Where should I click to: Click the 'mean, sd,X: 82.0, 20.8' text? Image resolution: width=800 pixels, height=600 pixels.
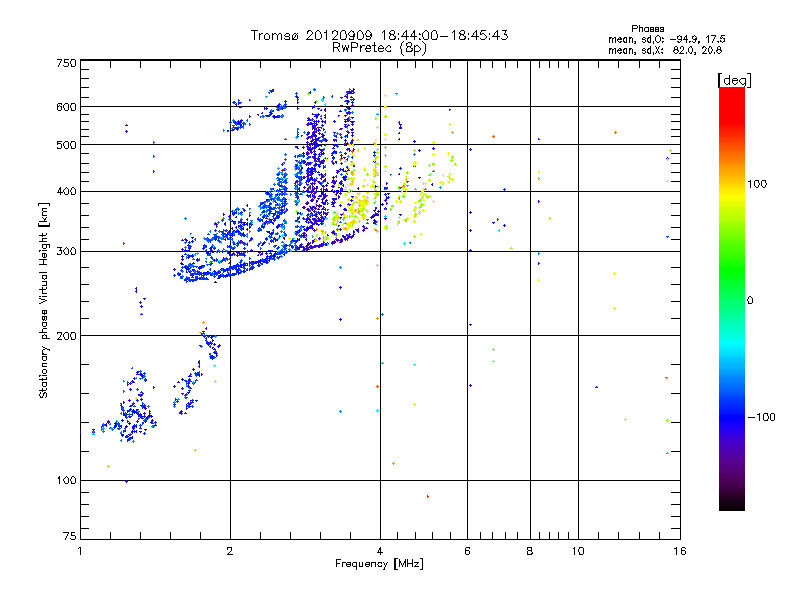[x=665, y=50]
